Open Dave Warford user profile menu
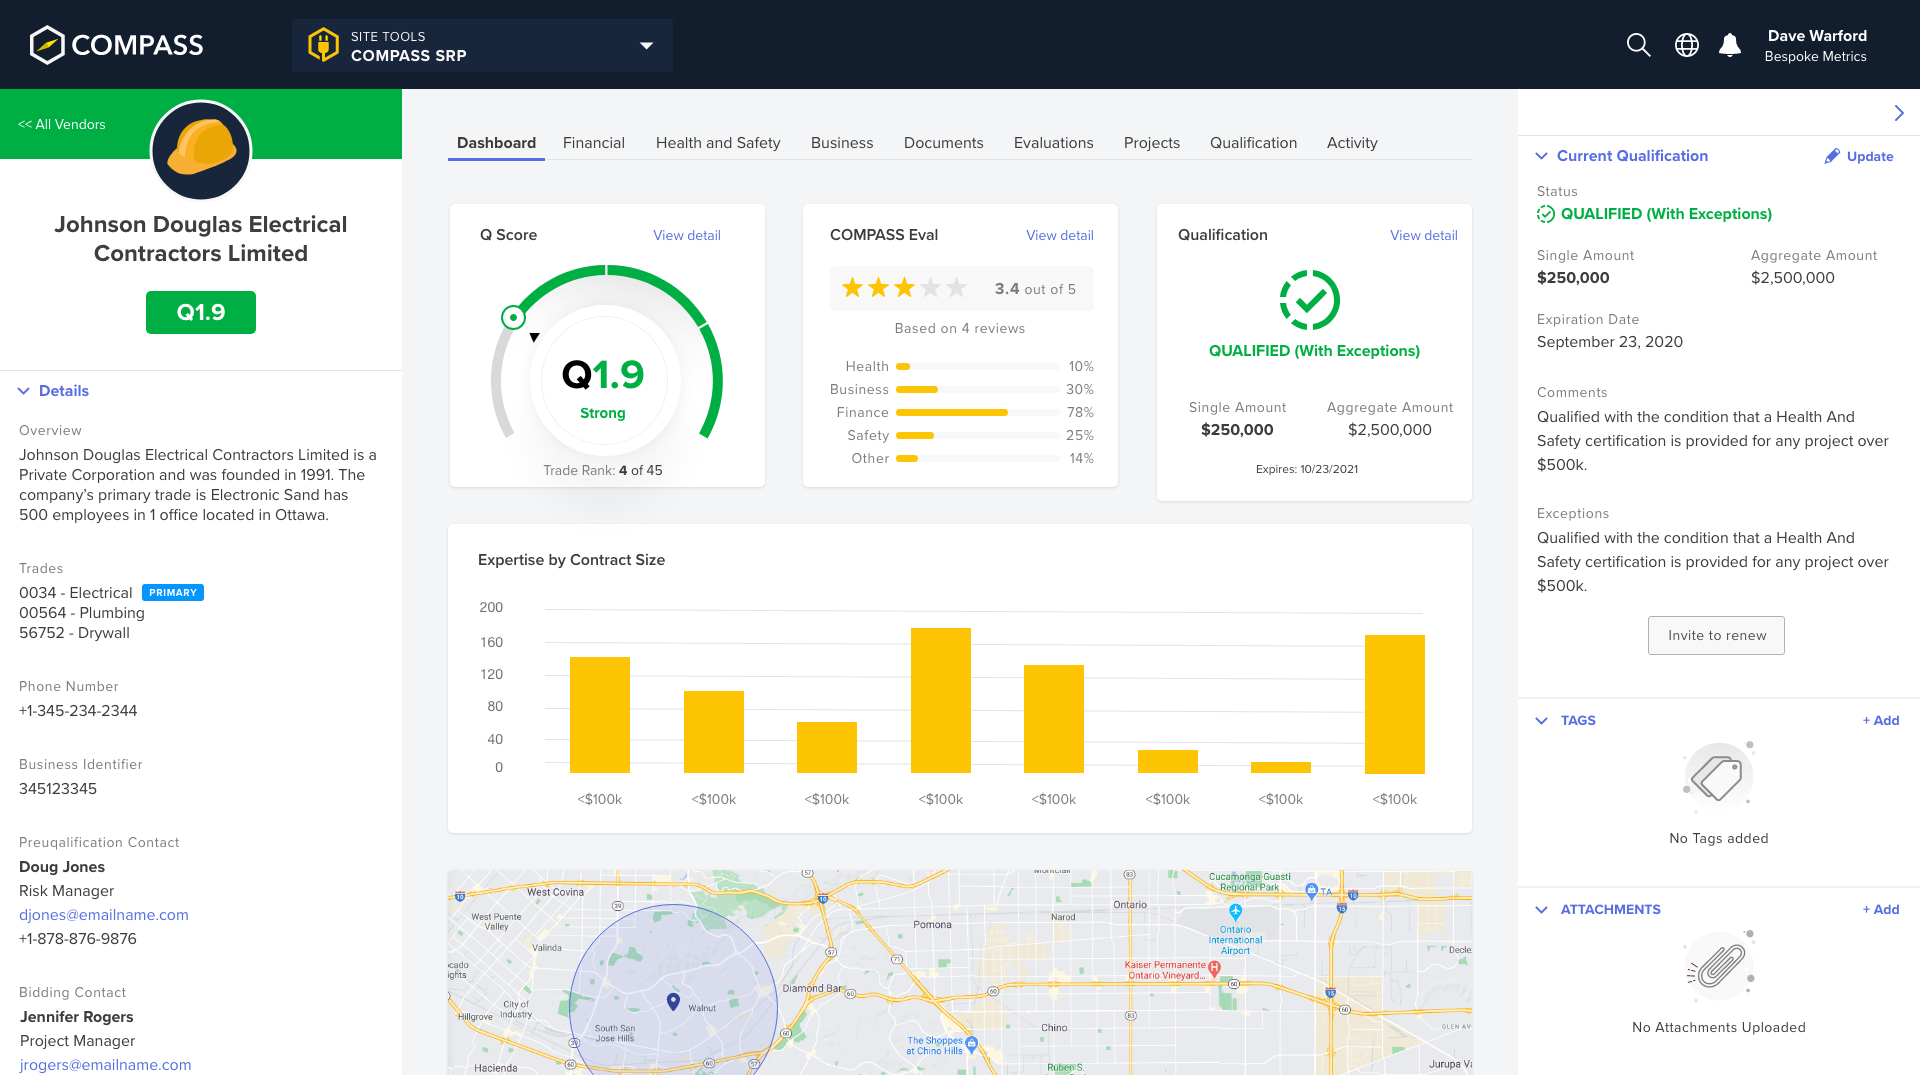Screen dimensions: 1920x1075 pos(1816,45)
